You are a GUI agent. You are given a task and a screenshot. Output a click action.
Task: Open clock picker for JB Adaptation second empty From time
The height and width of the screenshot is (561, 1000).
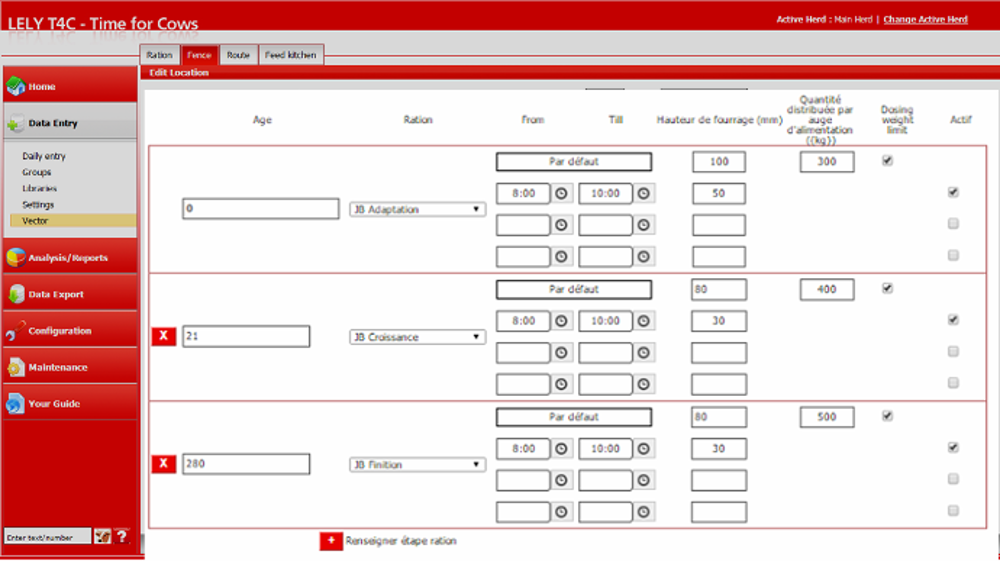561,224
